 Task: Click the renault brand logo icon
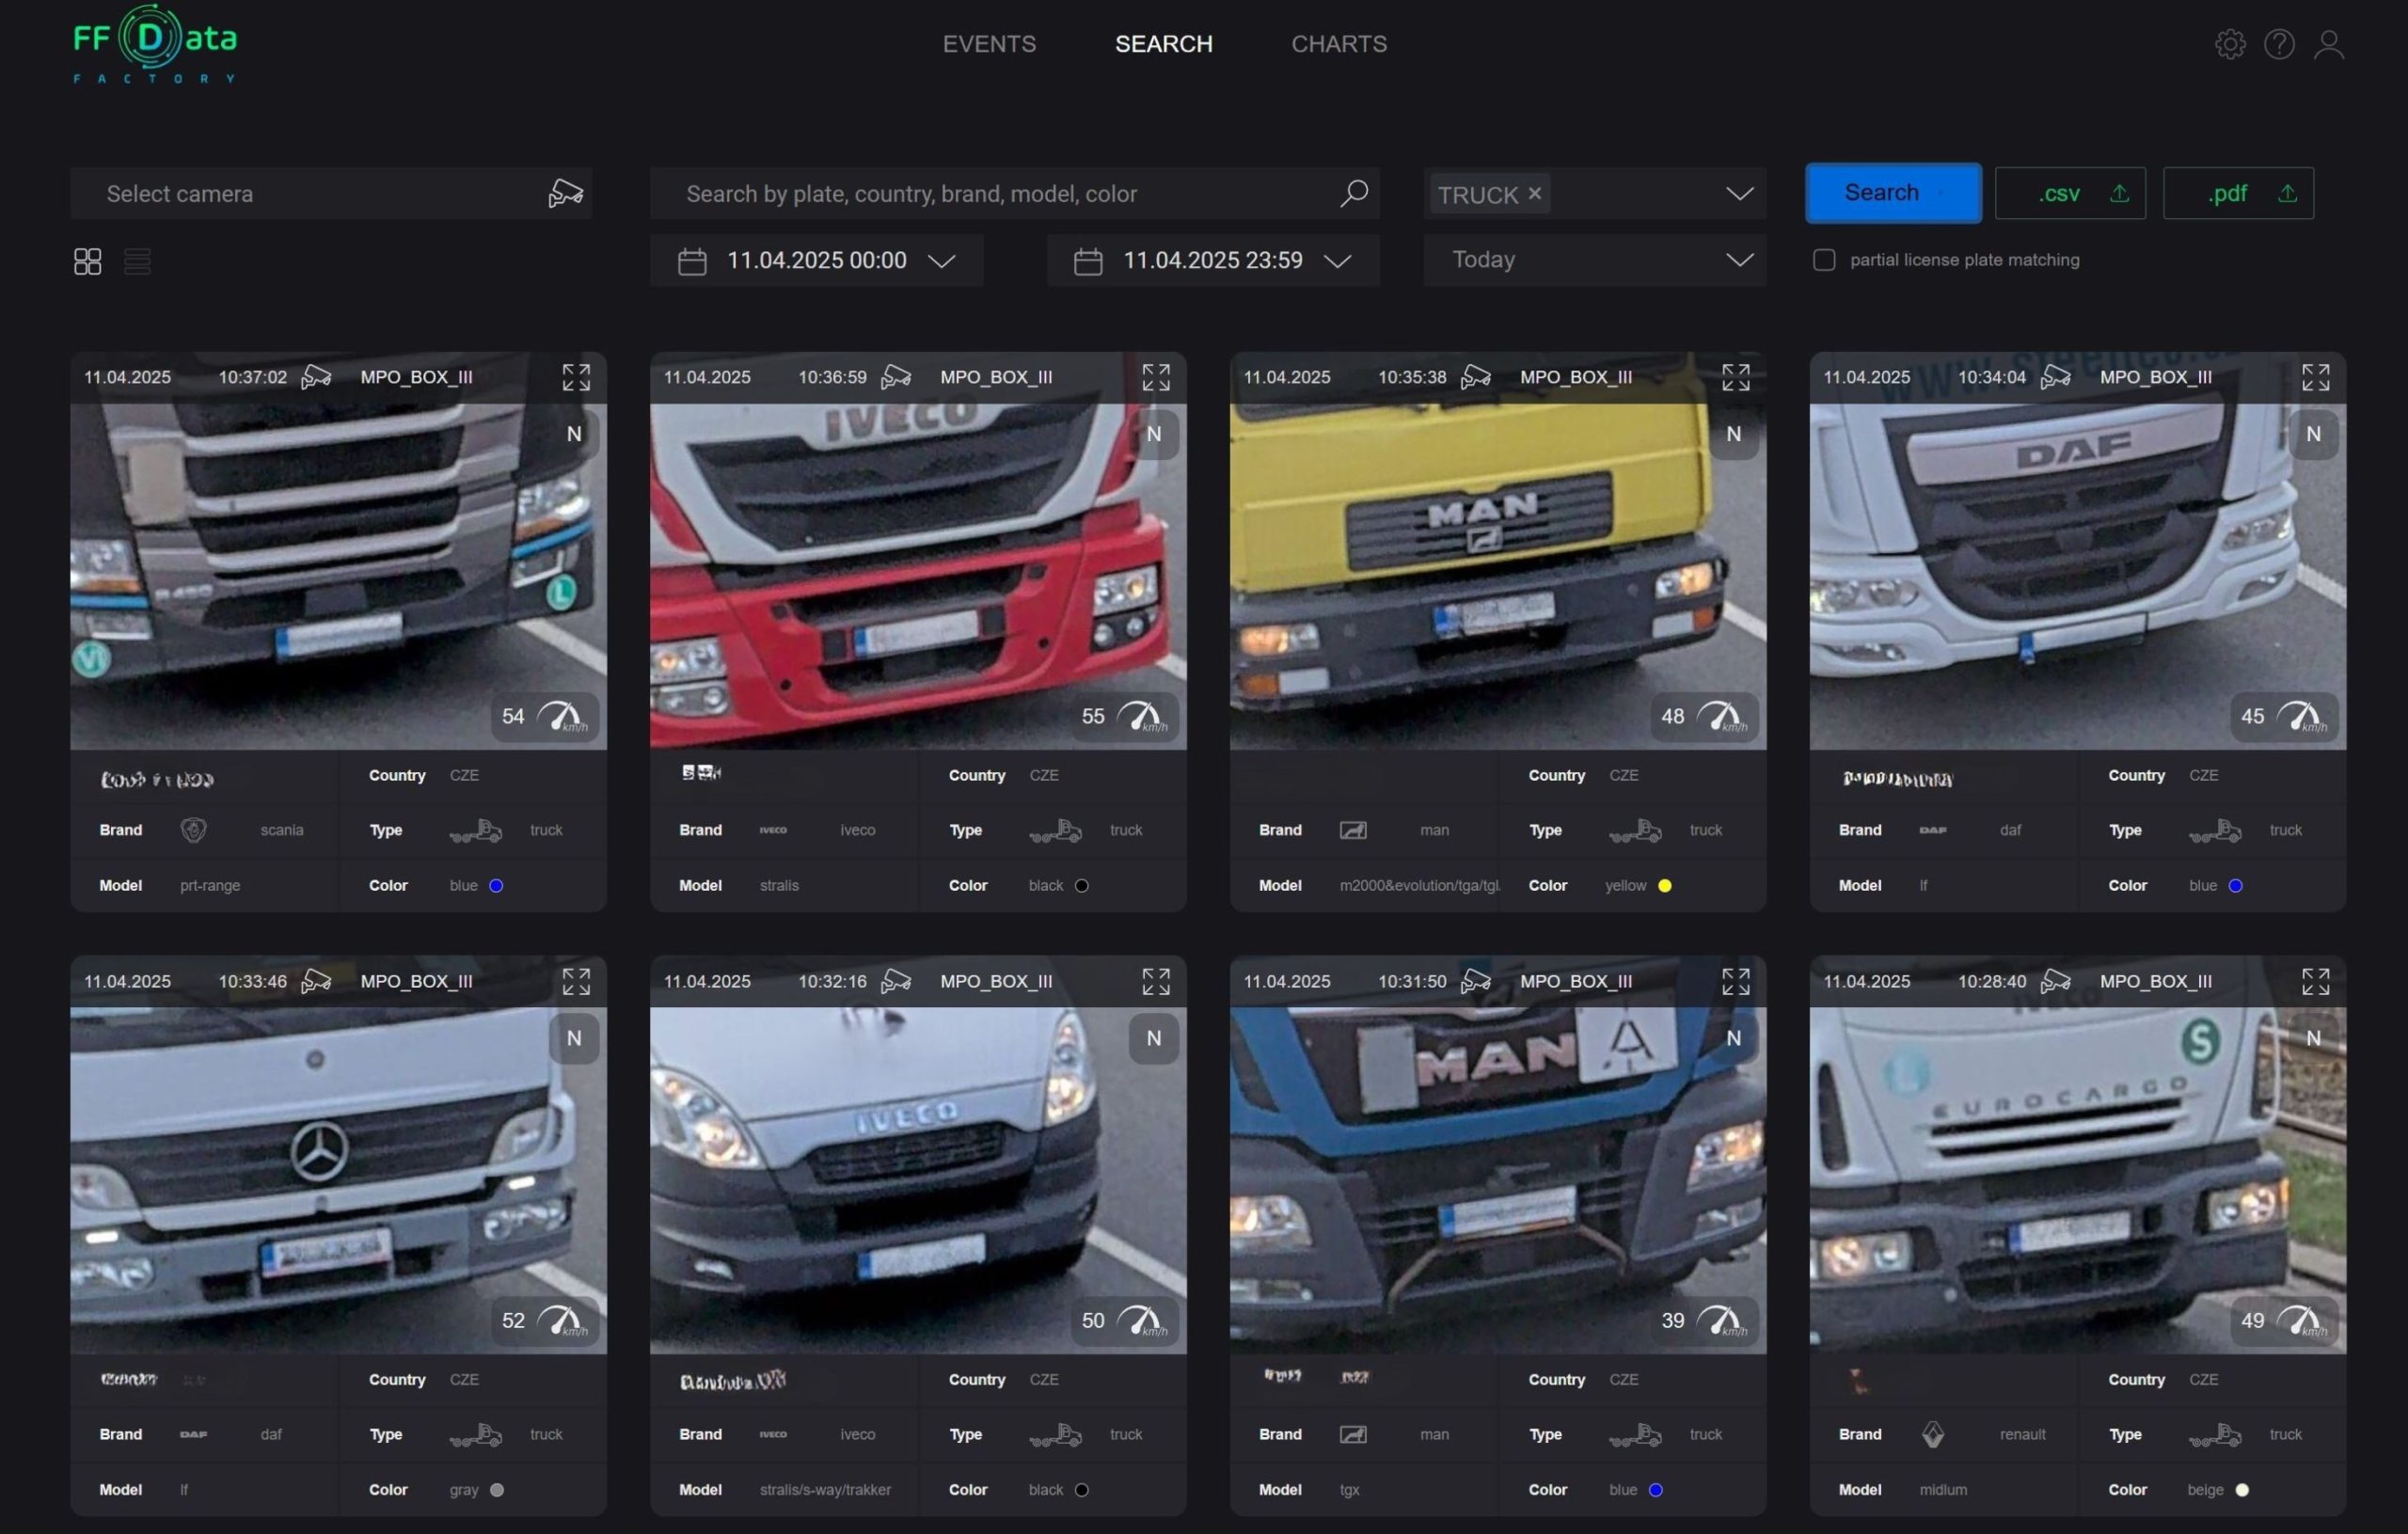click(x=1933, y=1434)
